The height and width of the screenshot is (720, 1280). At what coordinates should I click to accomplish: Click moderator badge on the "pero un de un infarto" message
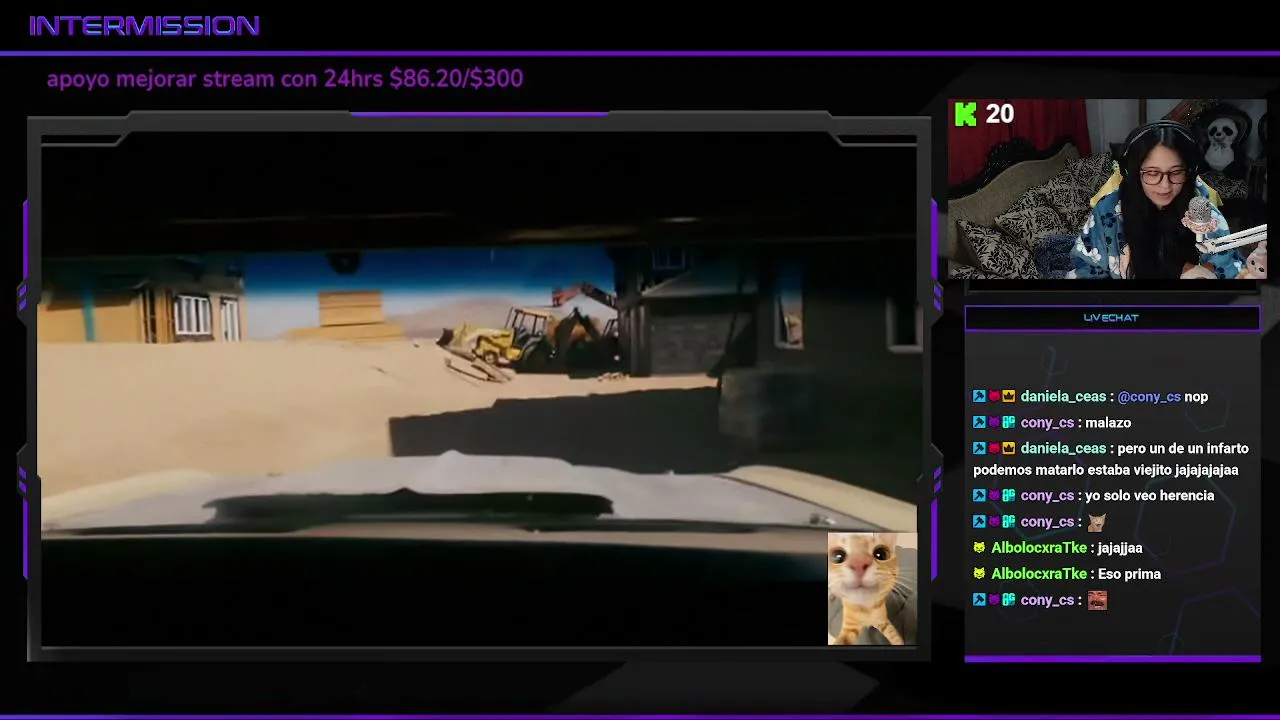[979, 449]
